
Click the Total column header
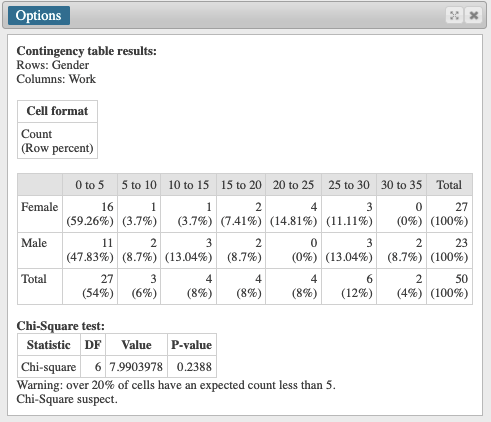pos(449,184)
